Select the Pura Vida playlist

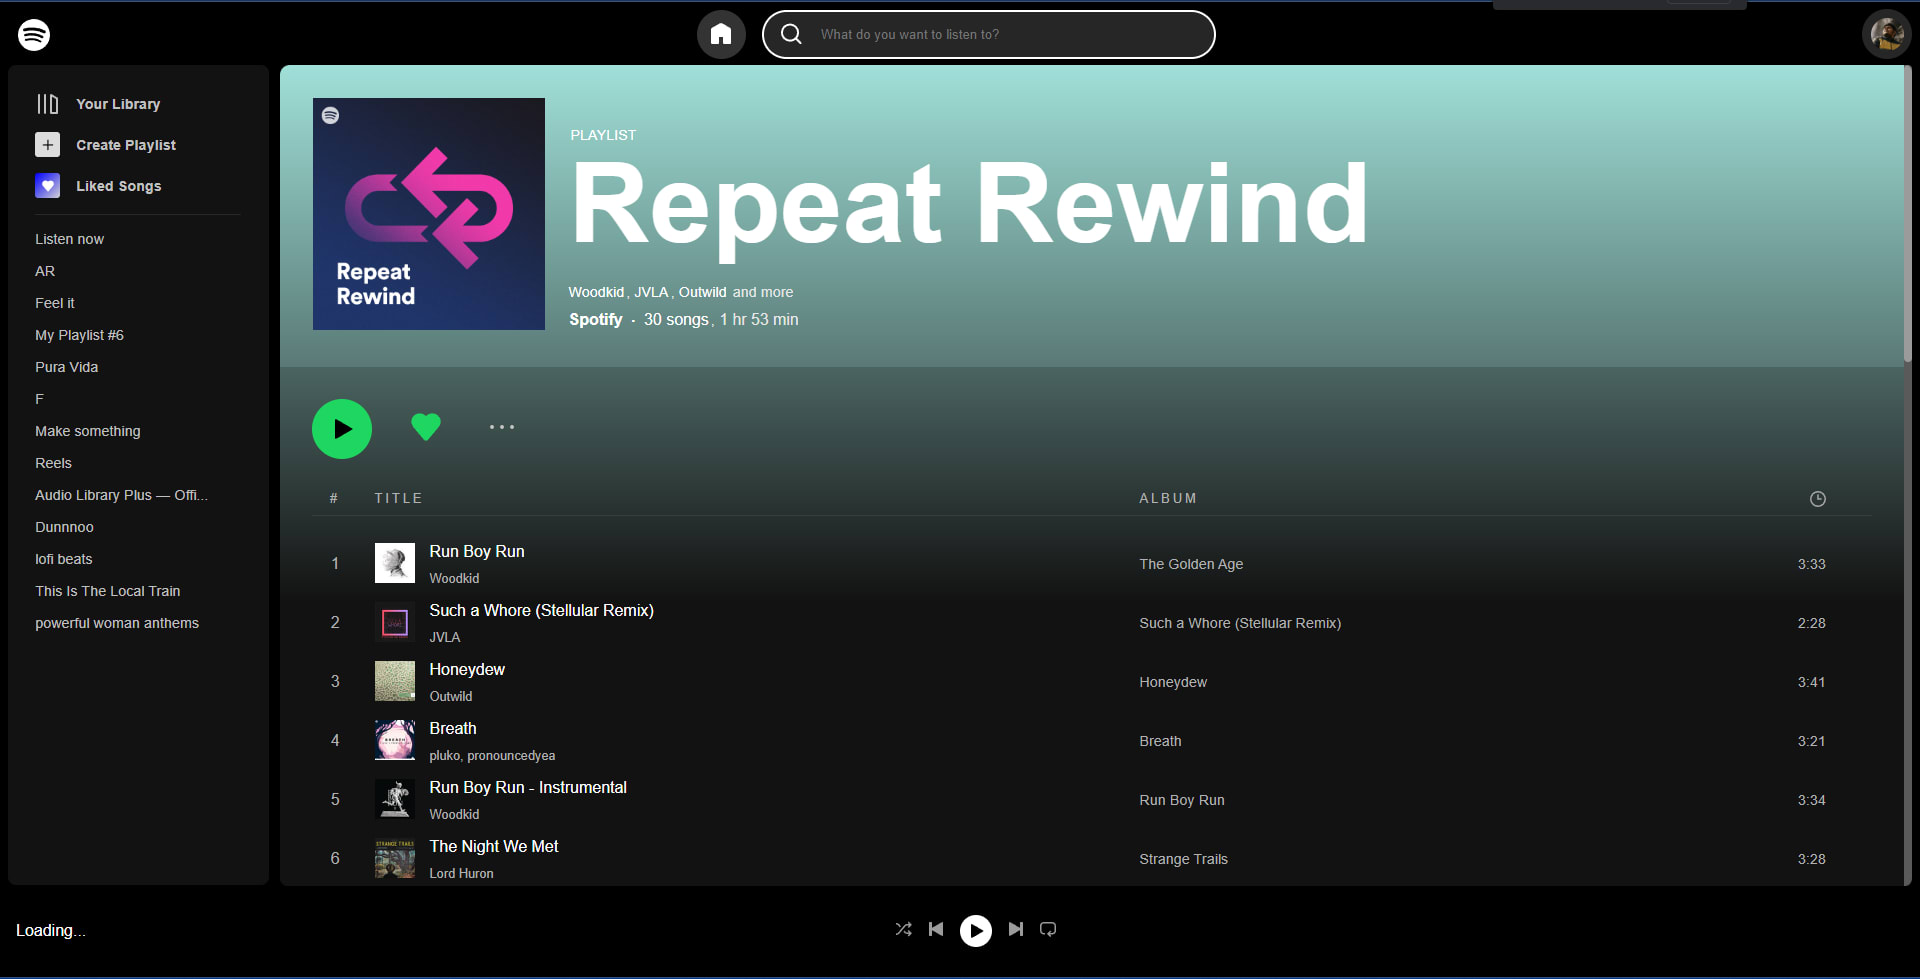[67, 367]
